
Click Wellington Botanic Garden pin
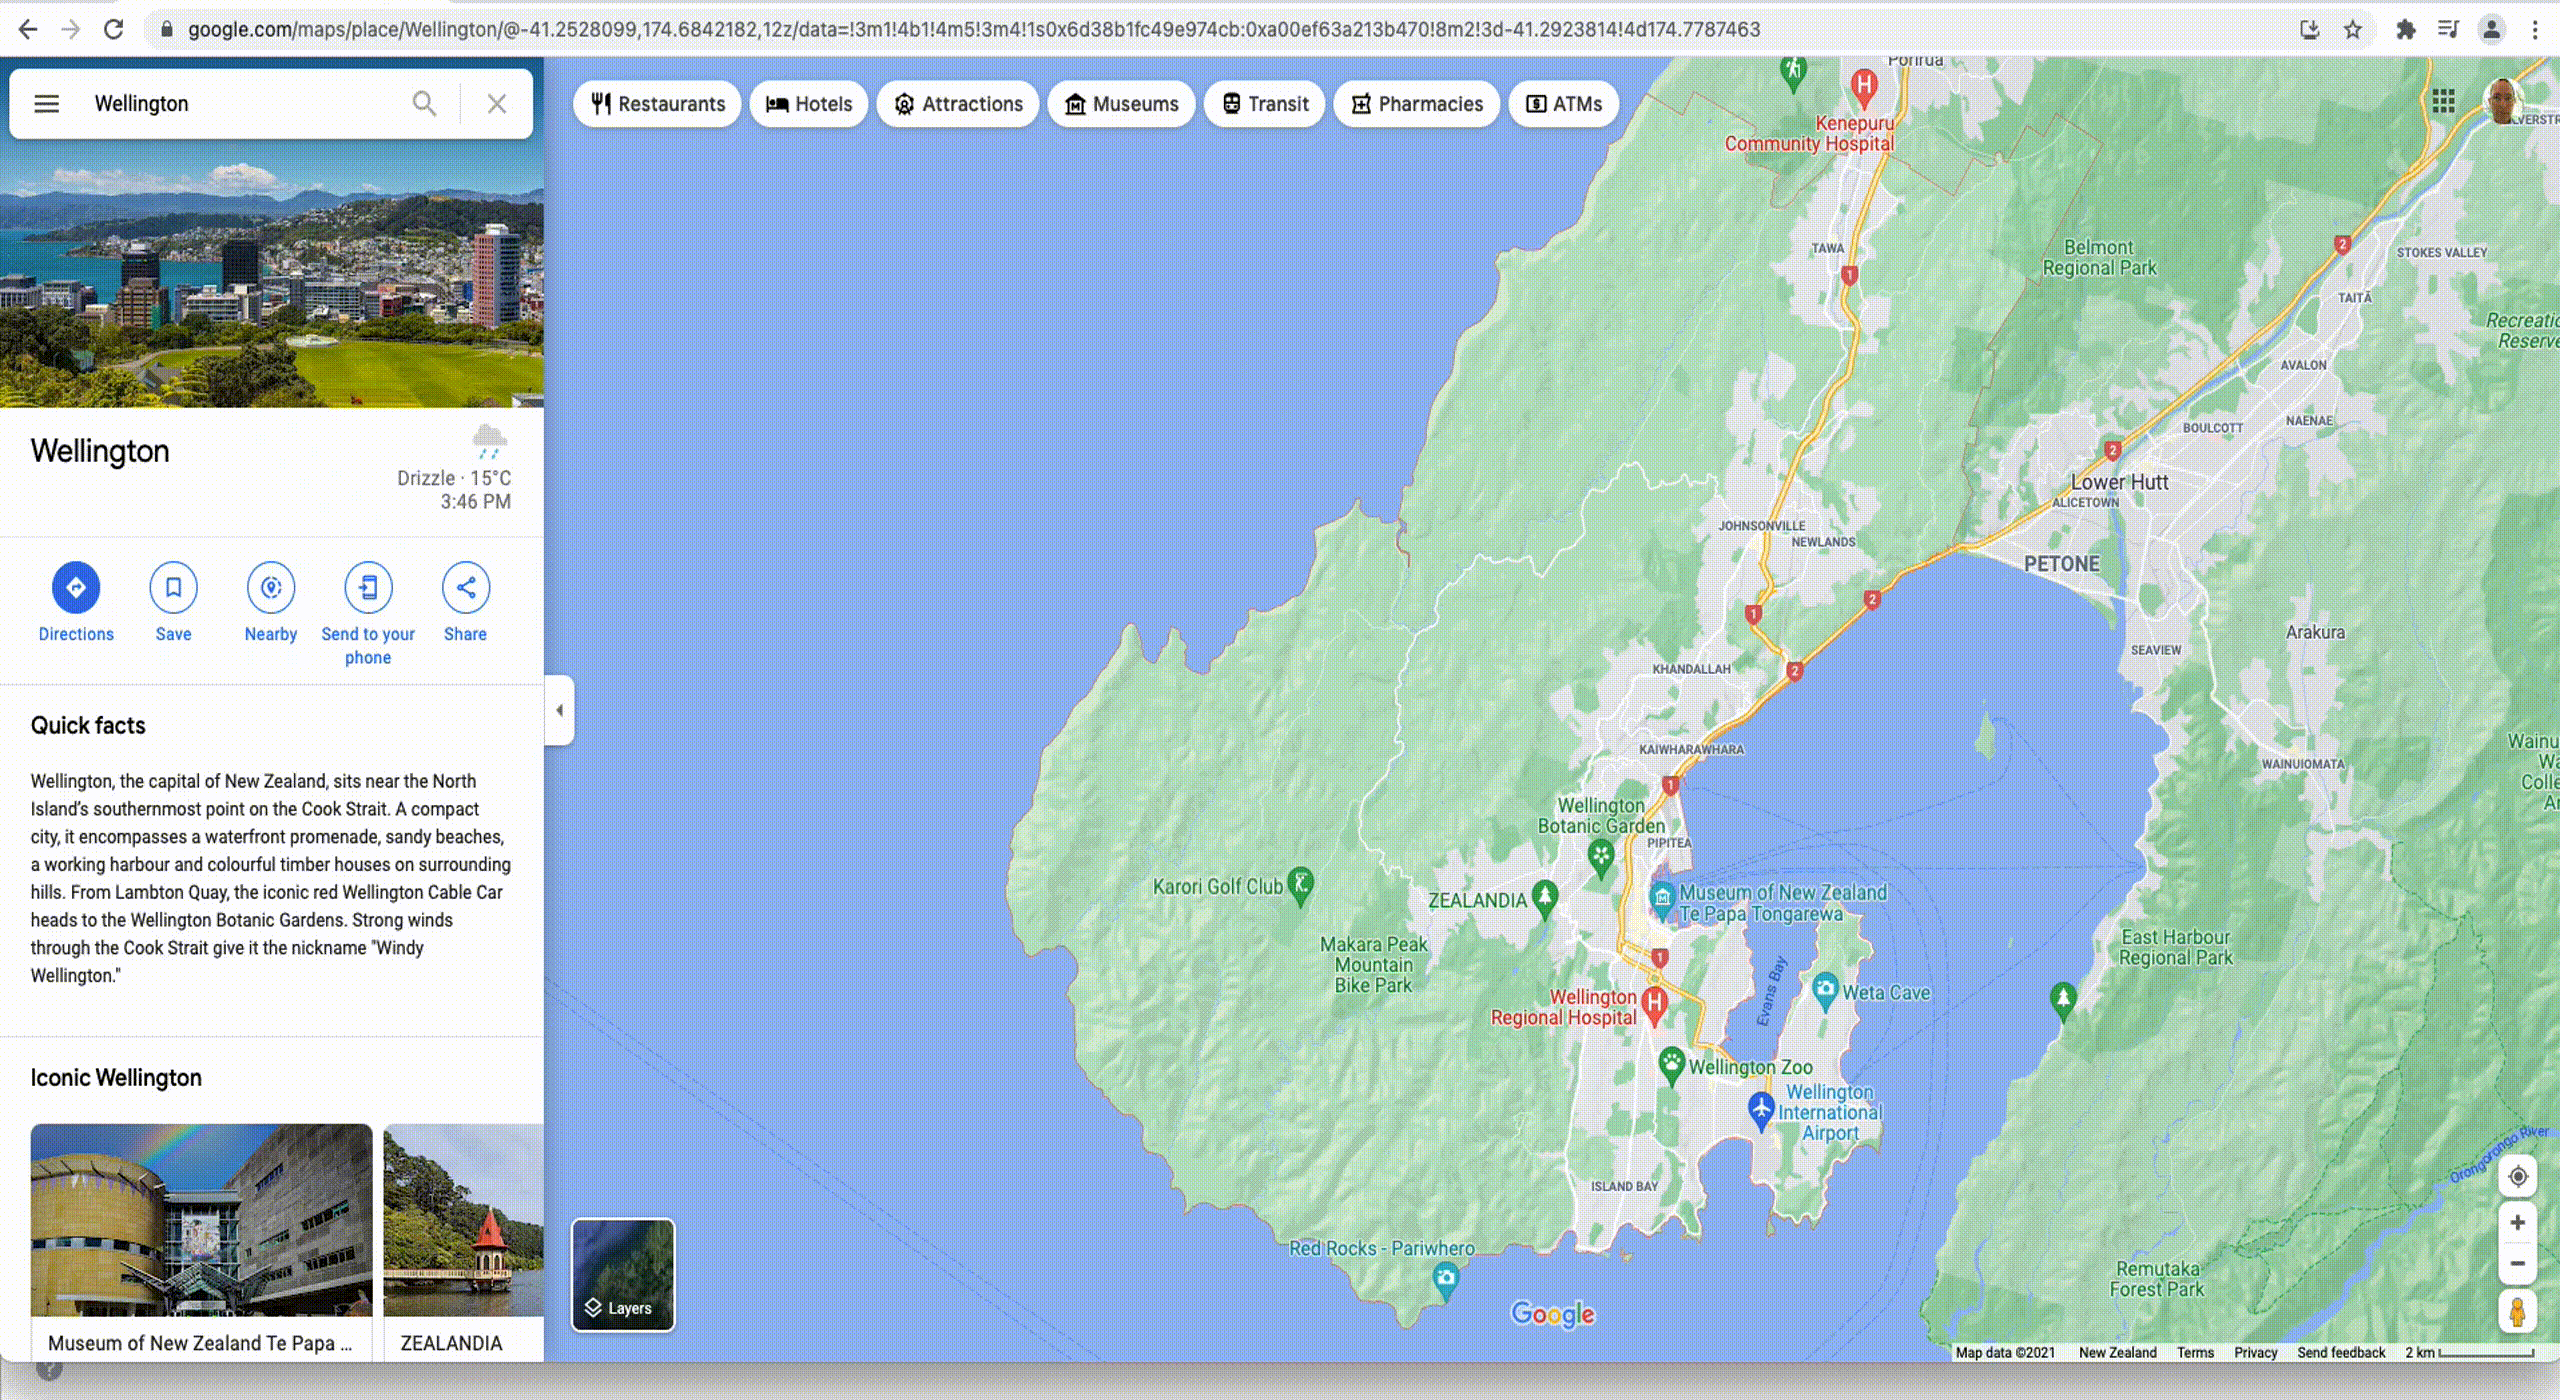click(x=1601, y=858)
